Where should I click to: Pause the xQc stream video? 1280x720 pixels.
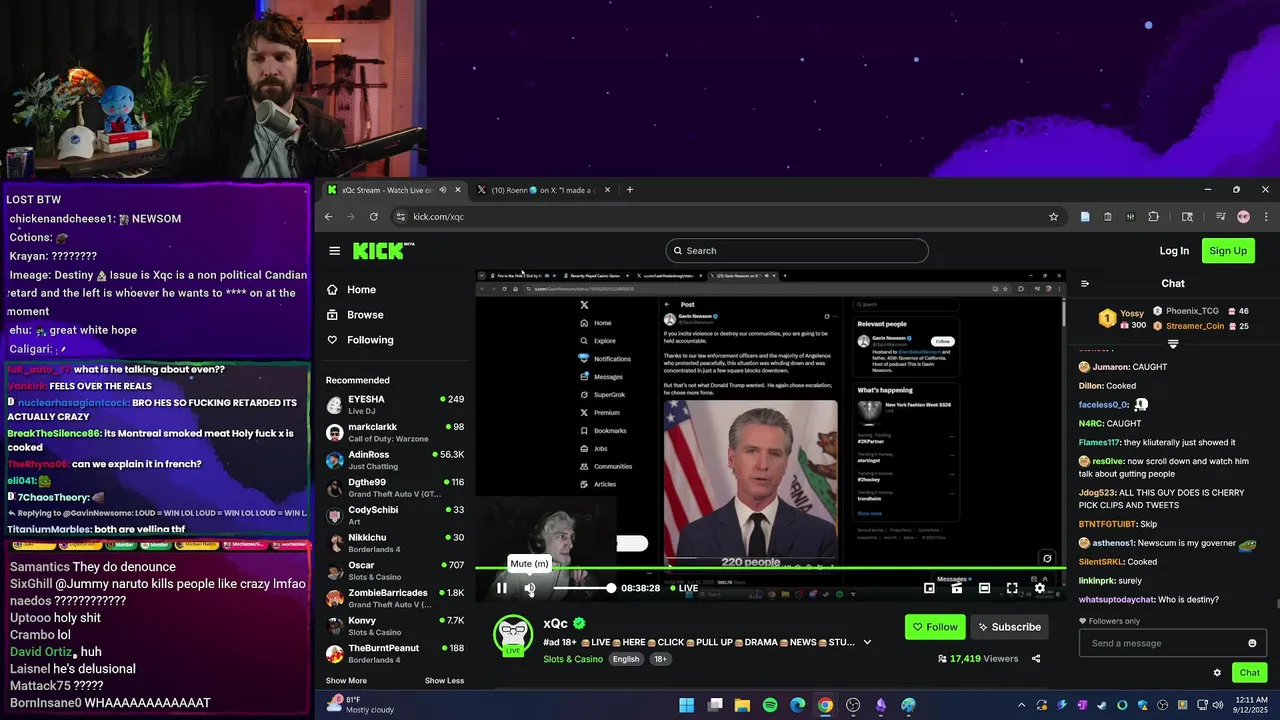coord(502,588)
